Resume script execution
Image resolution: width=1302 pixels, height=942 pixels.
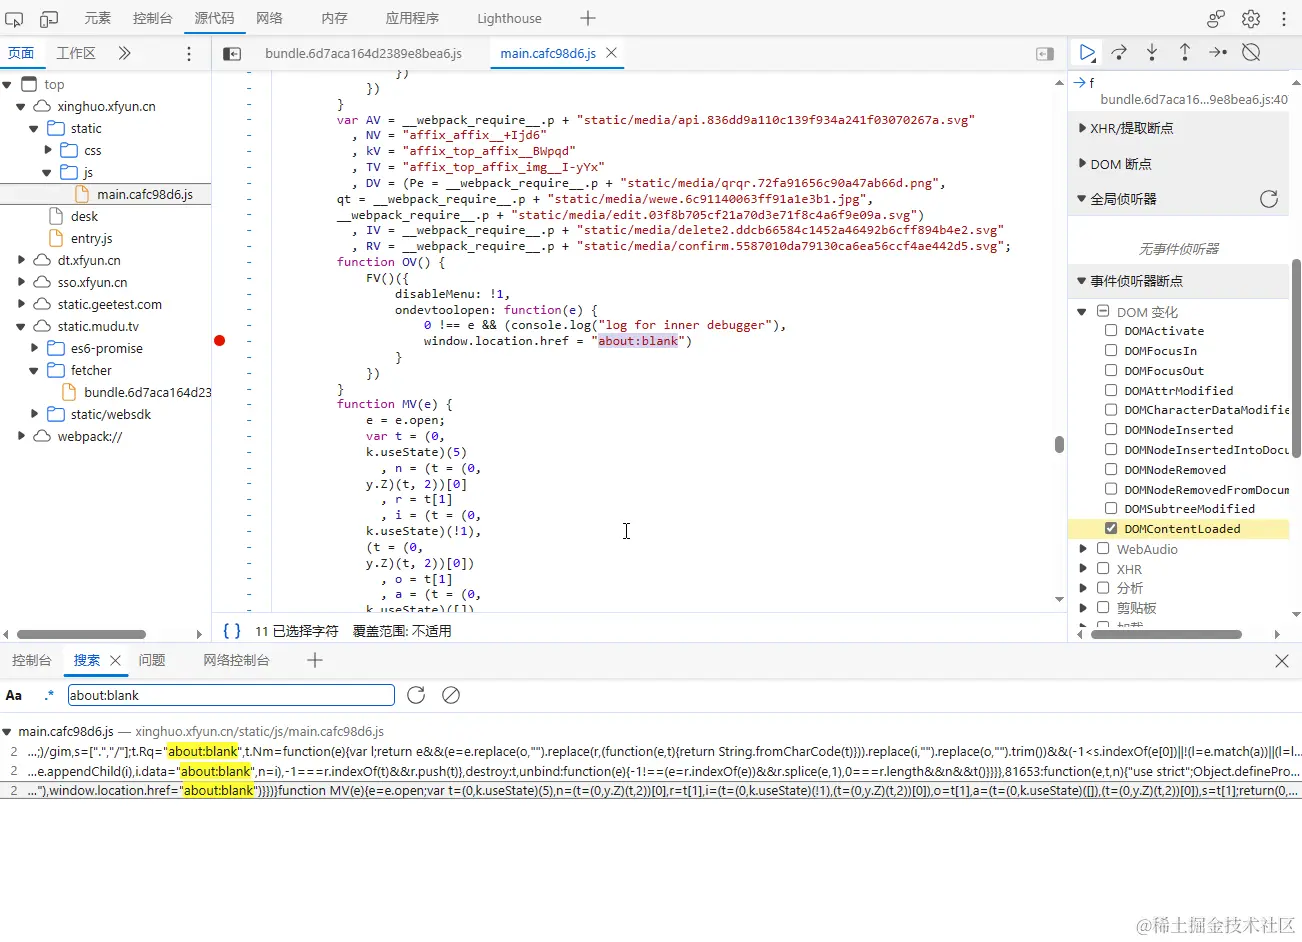tap(1087, 53)
